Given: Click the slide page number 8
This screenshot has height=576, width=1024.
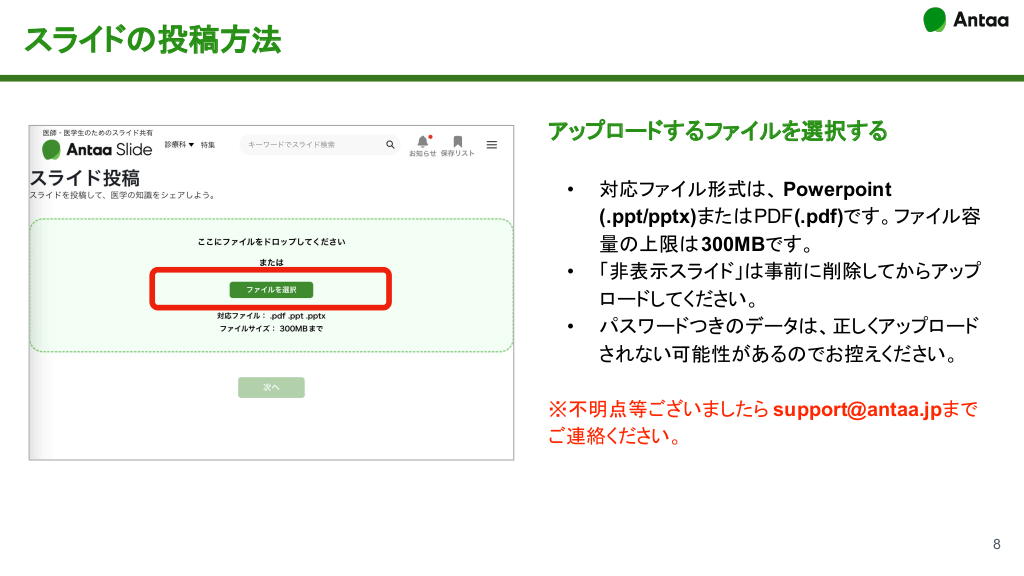Looking at the screenshot, I should pyautogui.click(x=996, y=545).
